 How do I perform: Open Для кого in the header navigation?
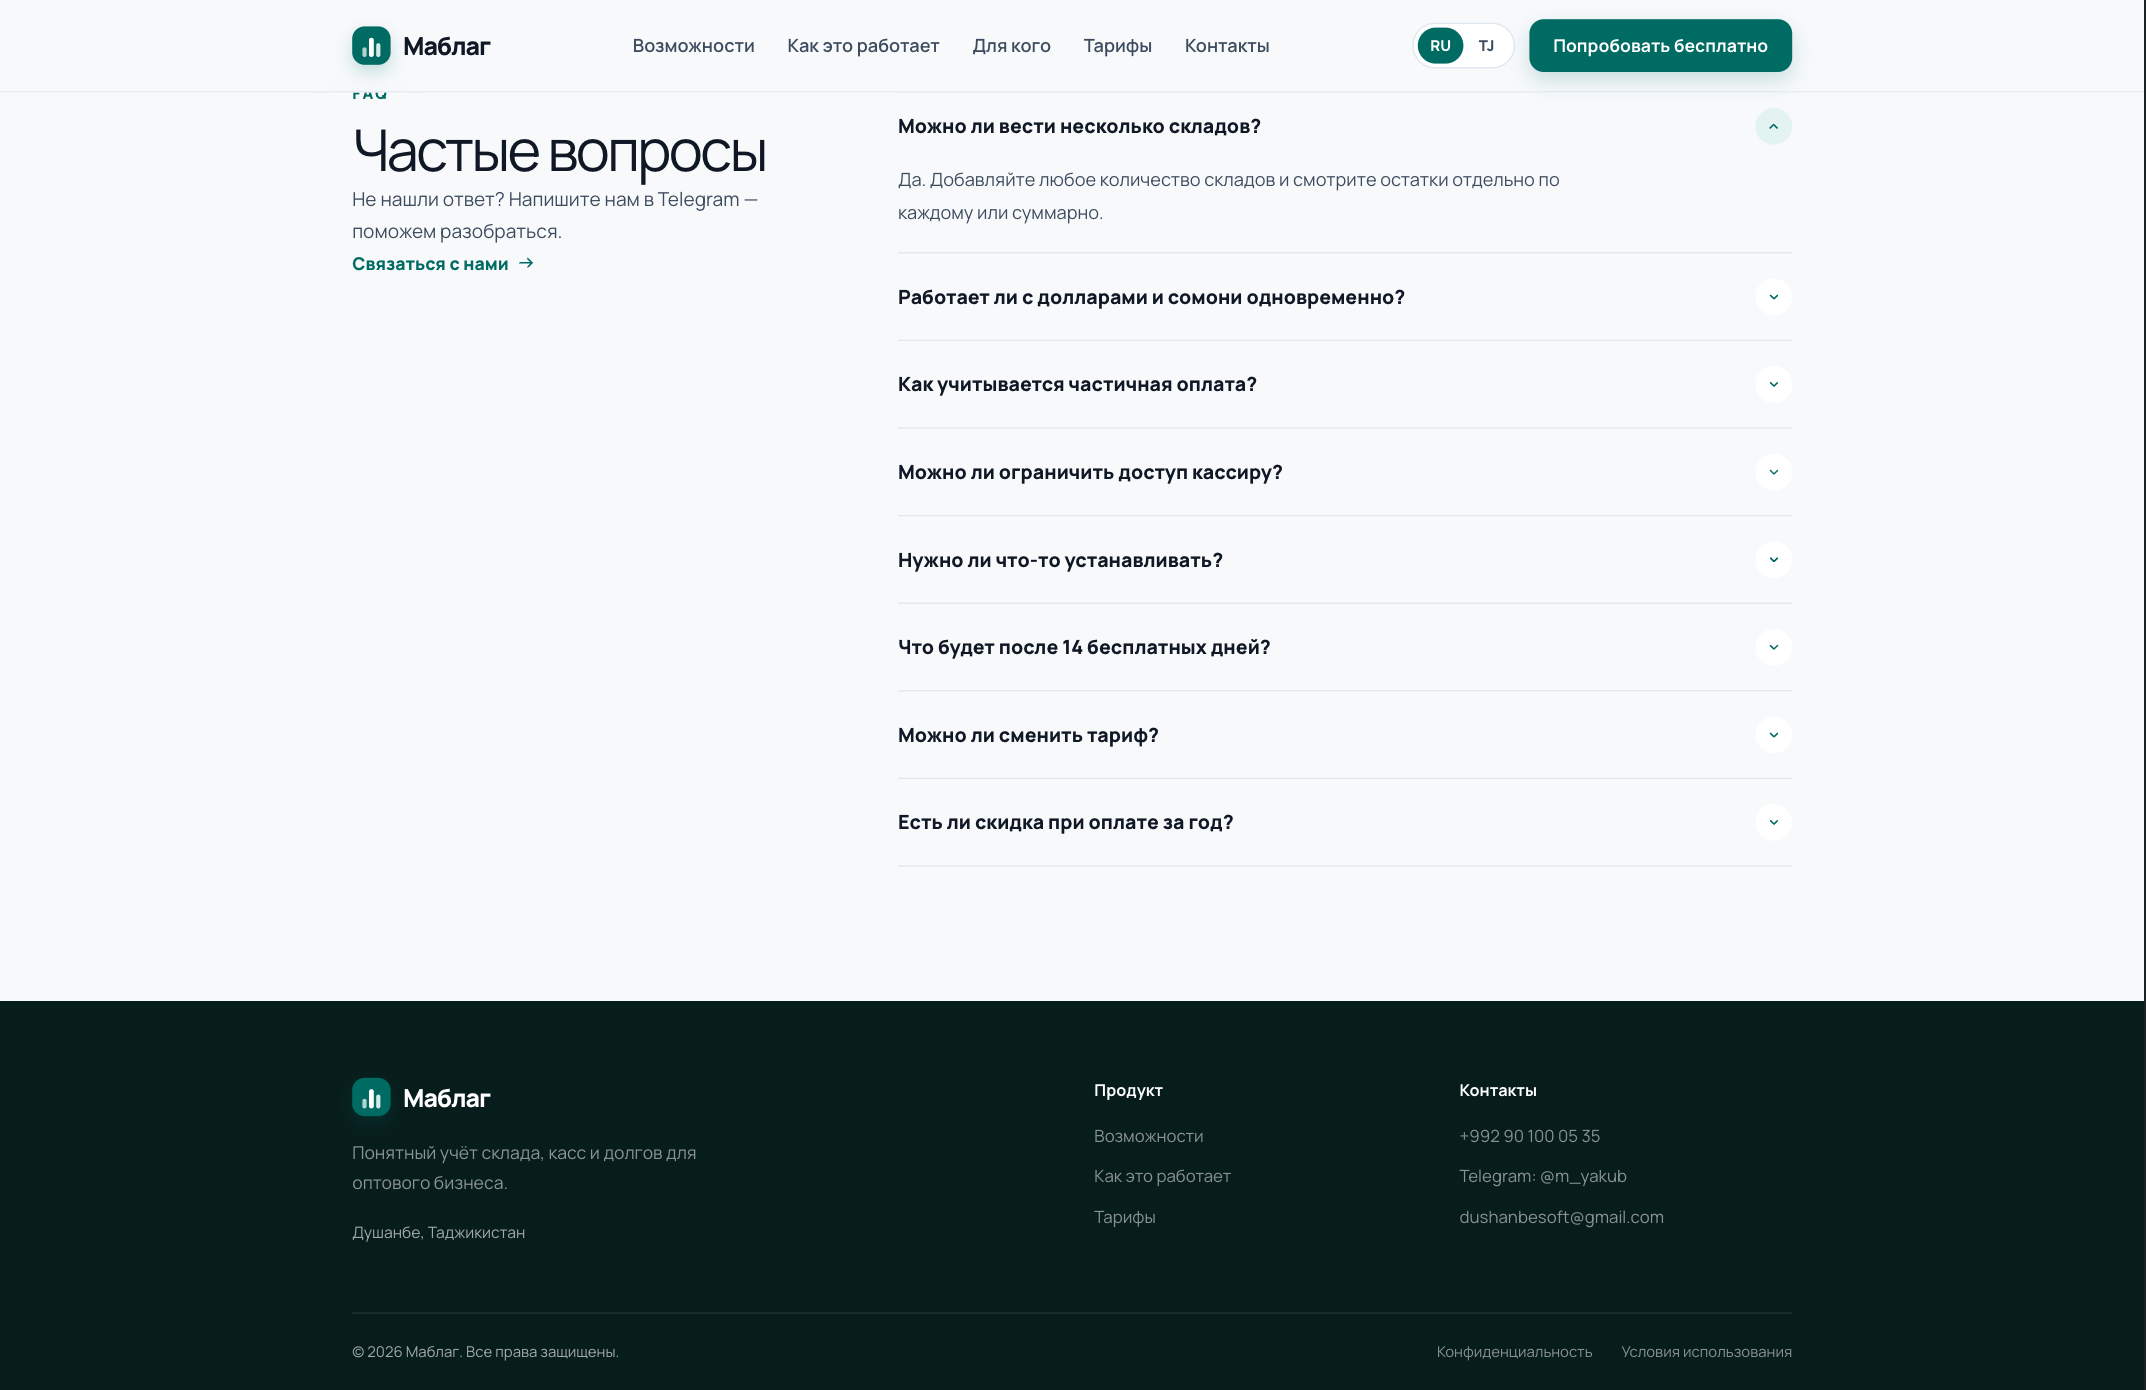pos(1011,46)
